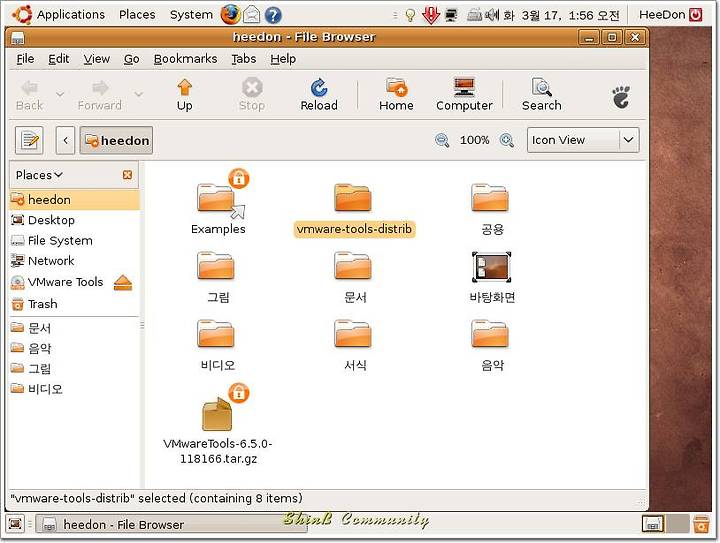
Task: Click the GNOME foot throbber icon
Action: 621,97
